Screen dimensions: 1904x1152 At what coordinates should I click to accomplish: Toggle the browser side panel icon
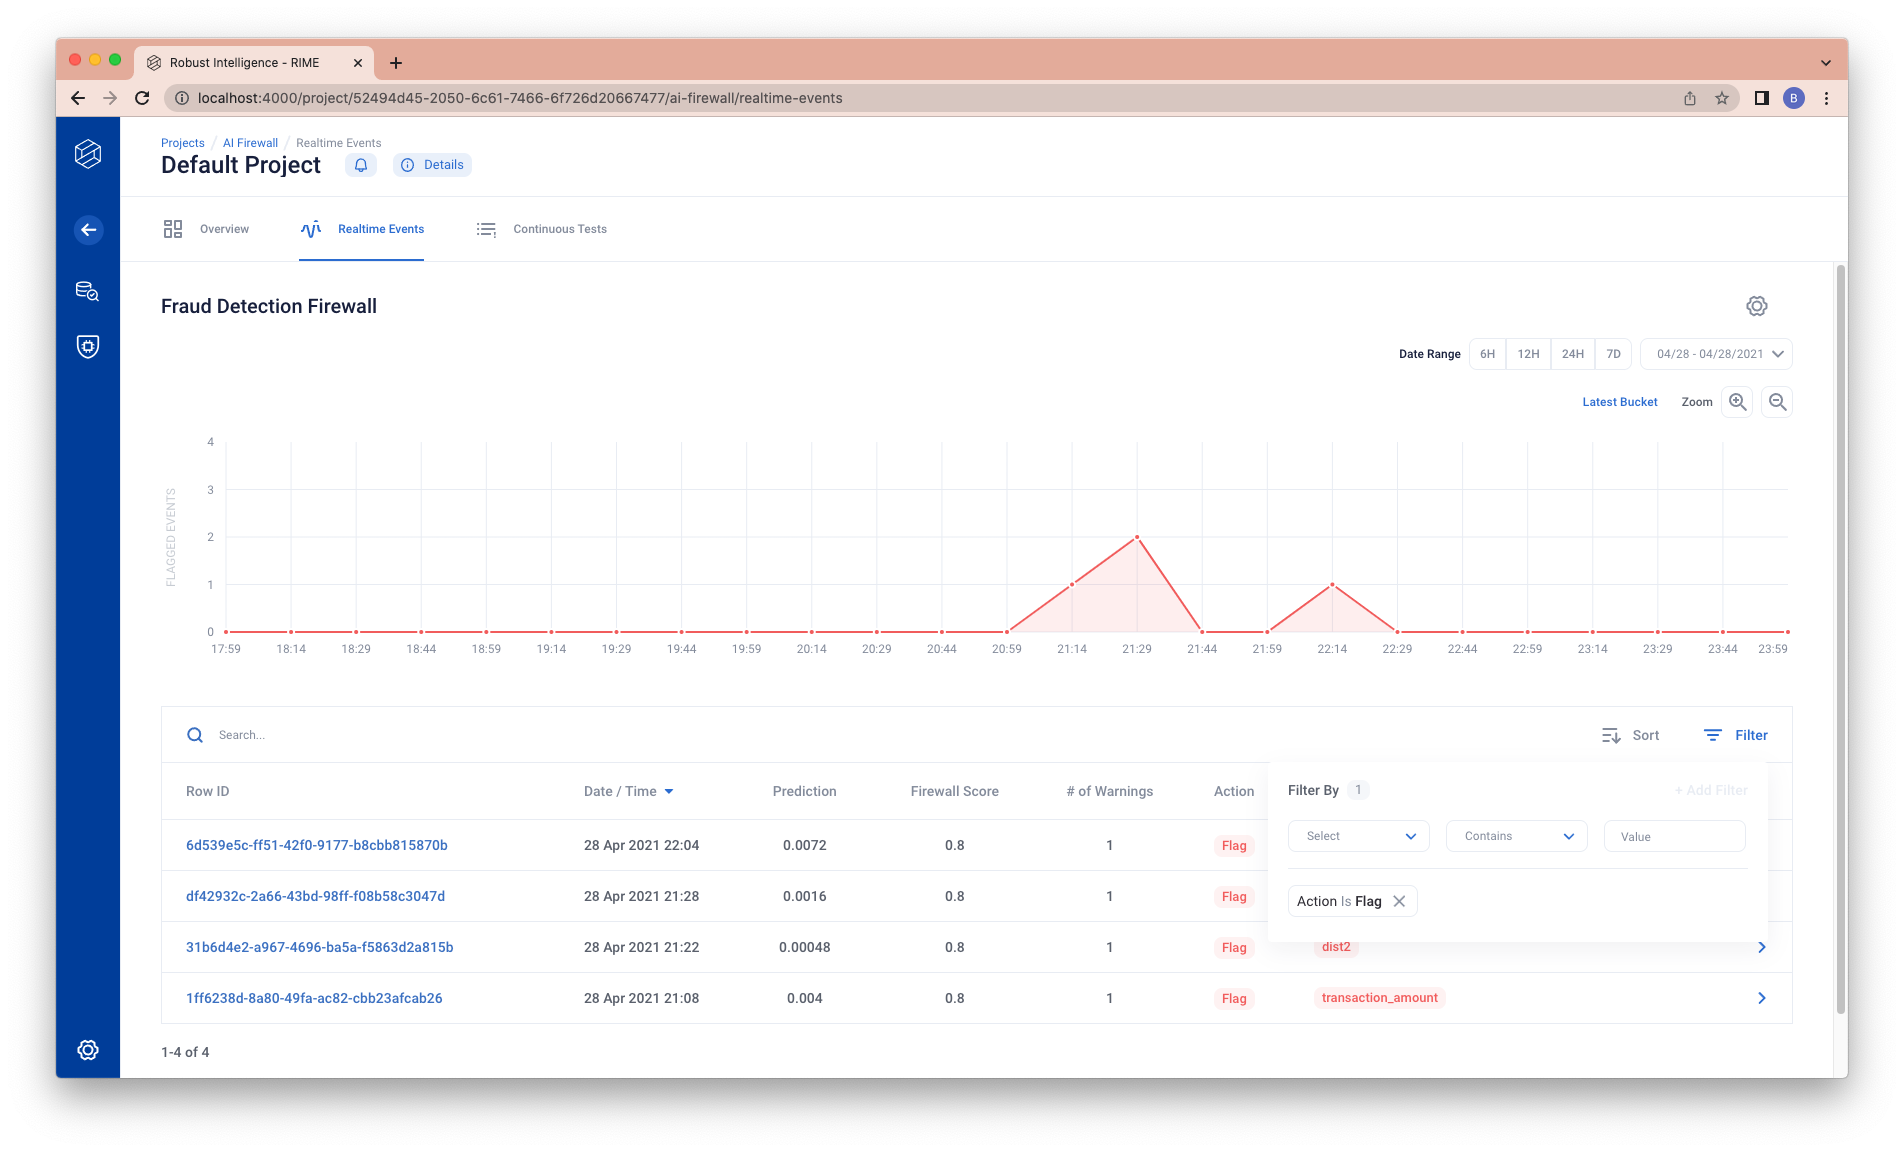coord(1762,98)
